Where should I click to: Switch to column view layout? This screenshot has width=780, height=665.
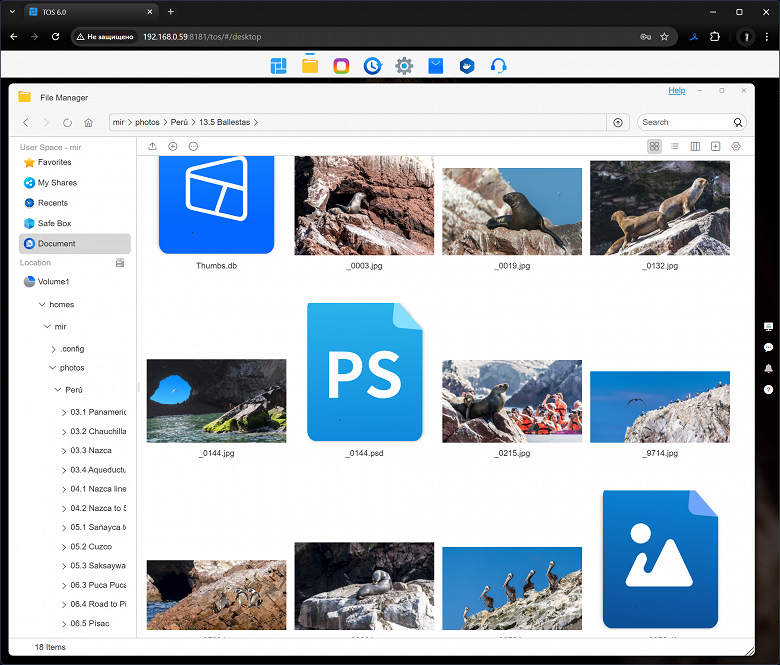point(695,146)
